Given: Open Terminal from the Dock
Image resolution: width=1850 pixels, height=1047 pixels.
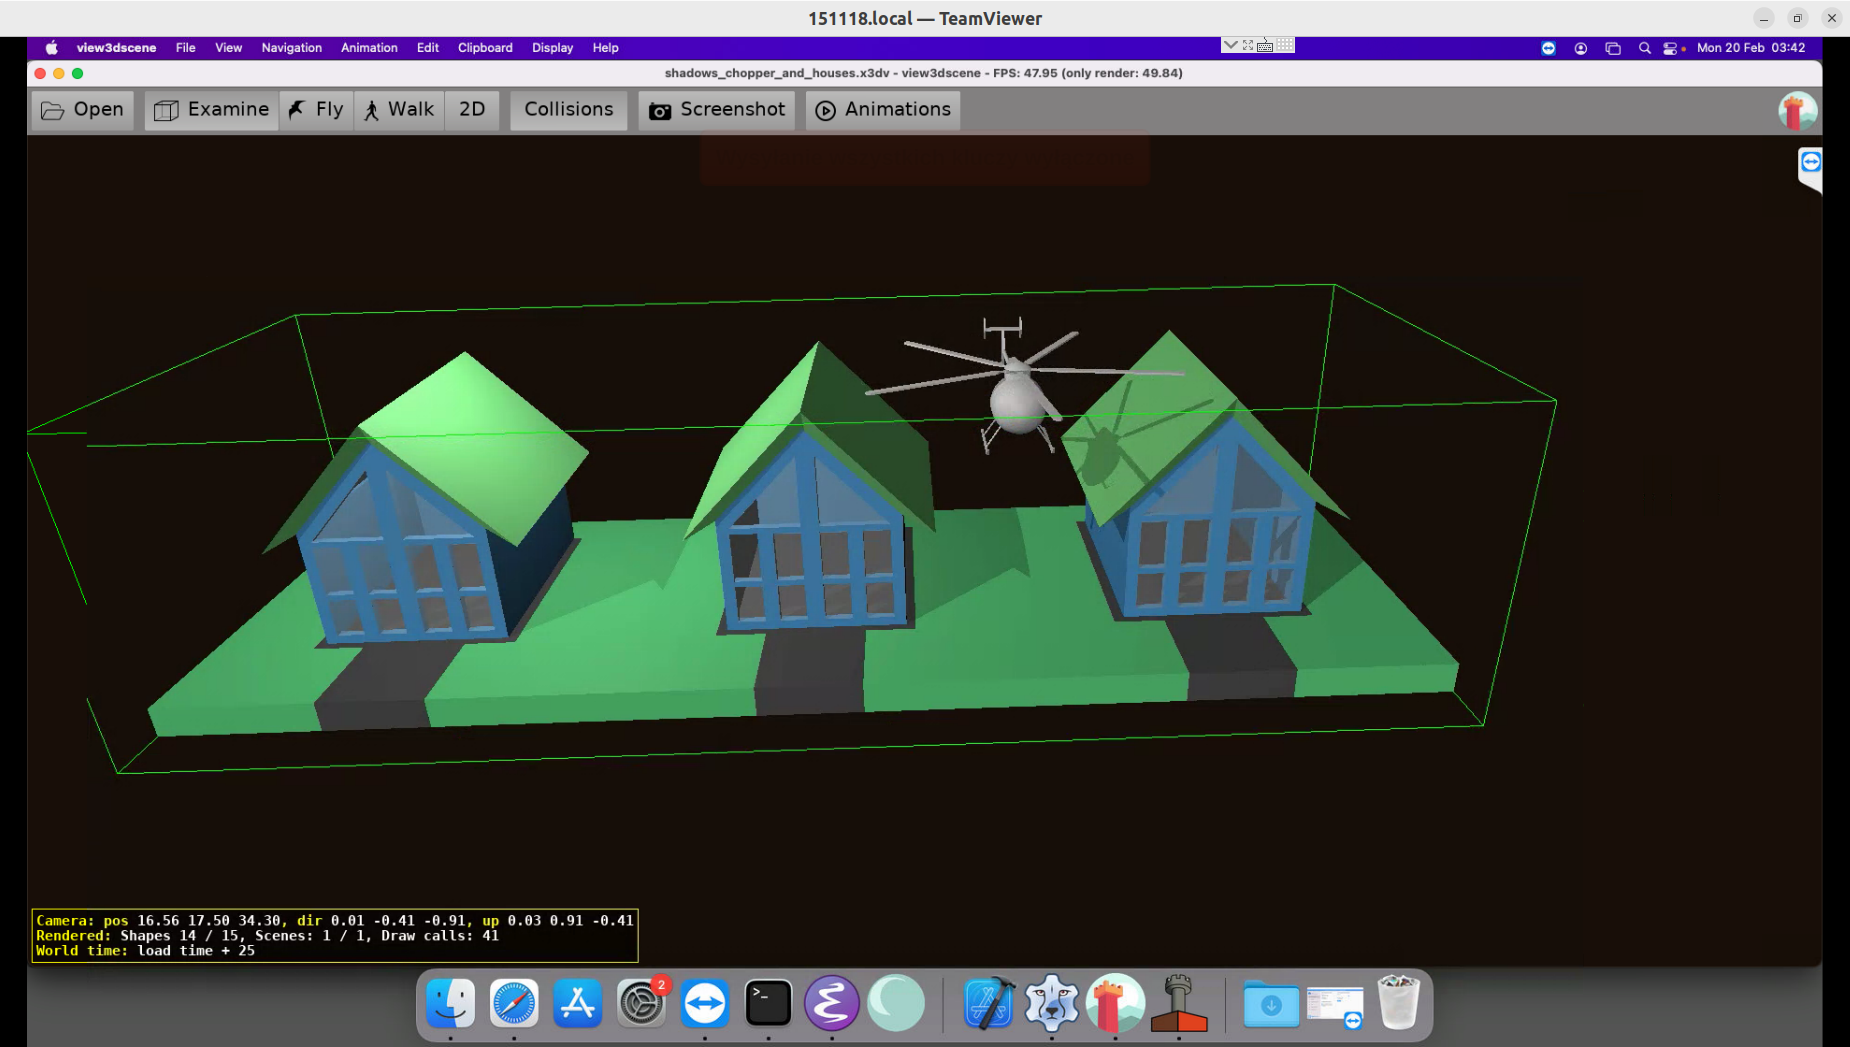Looking at the screenshot, I should 769,1003.
